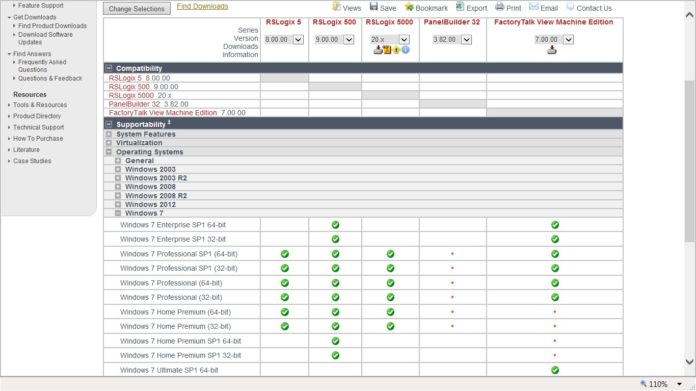Click RSLogix 5000 yellow warning icon

[x=396, y=50]
